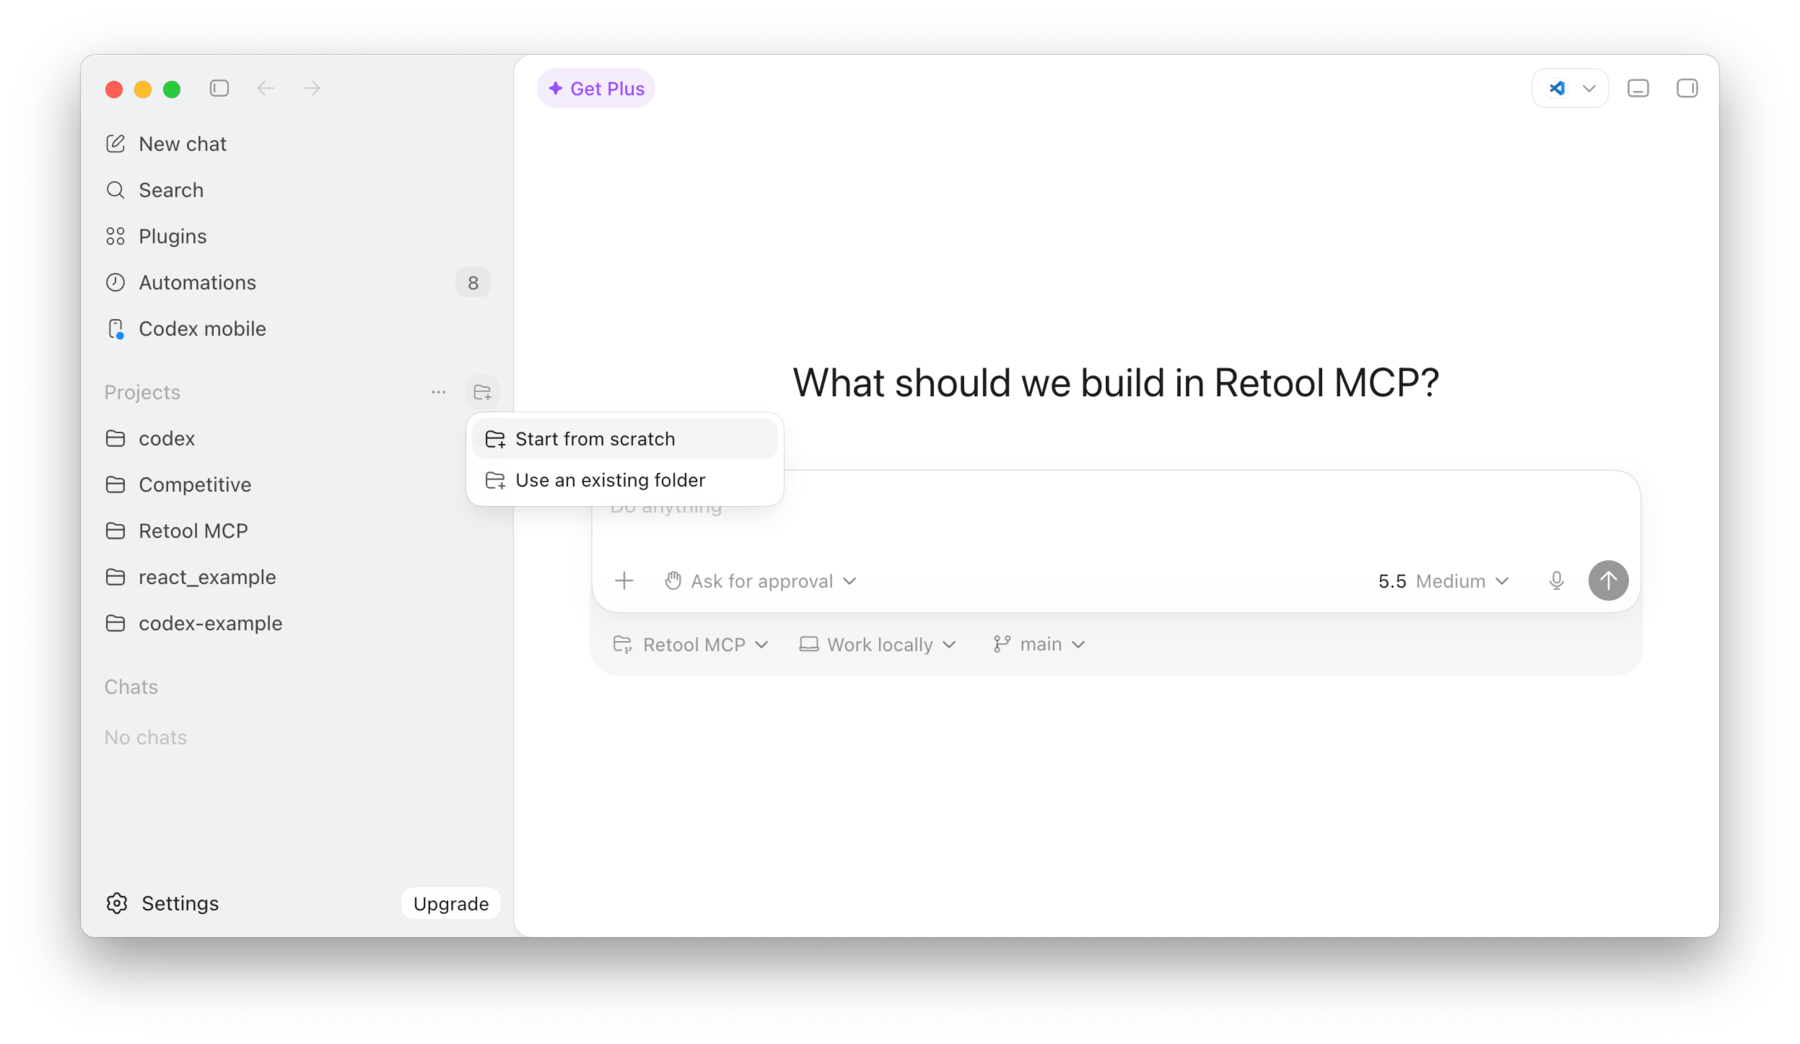This screenshot has width=1800, height=1044.
Task: Click the Competitive project folder icon
Action: 116,484
